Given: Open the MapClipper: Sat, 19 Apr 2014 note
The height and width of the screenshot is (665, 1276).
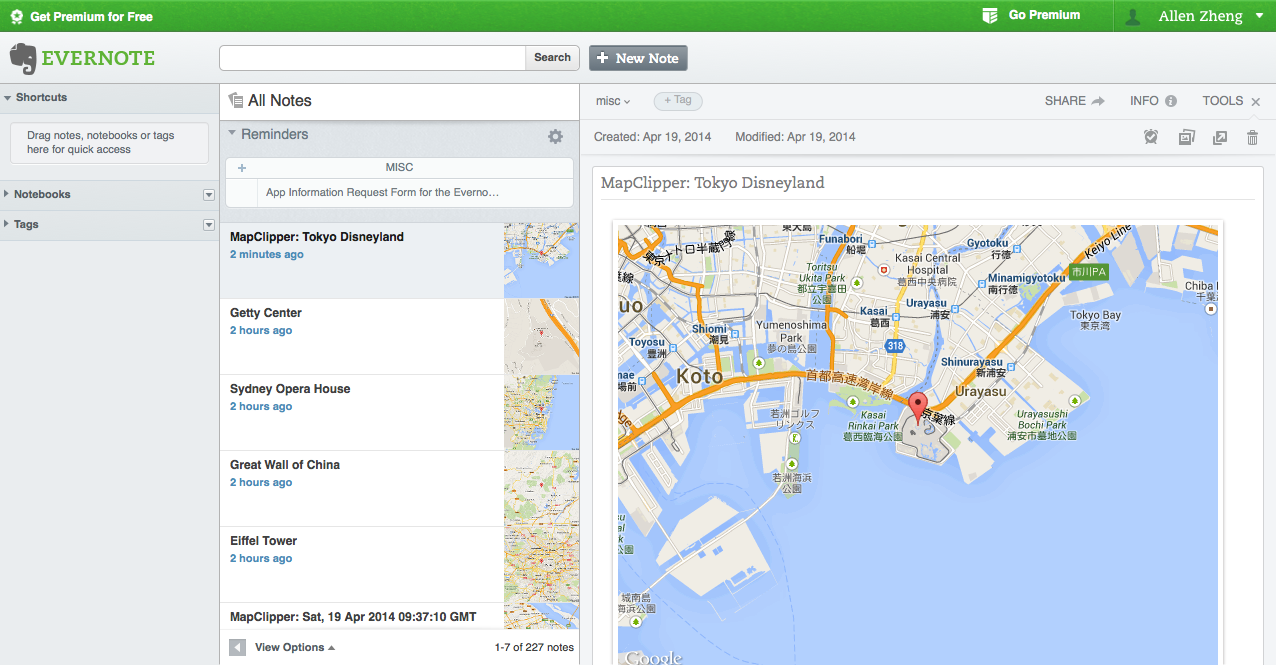Looking at the screenshot, I should (x=362, y=616).
